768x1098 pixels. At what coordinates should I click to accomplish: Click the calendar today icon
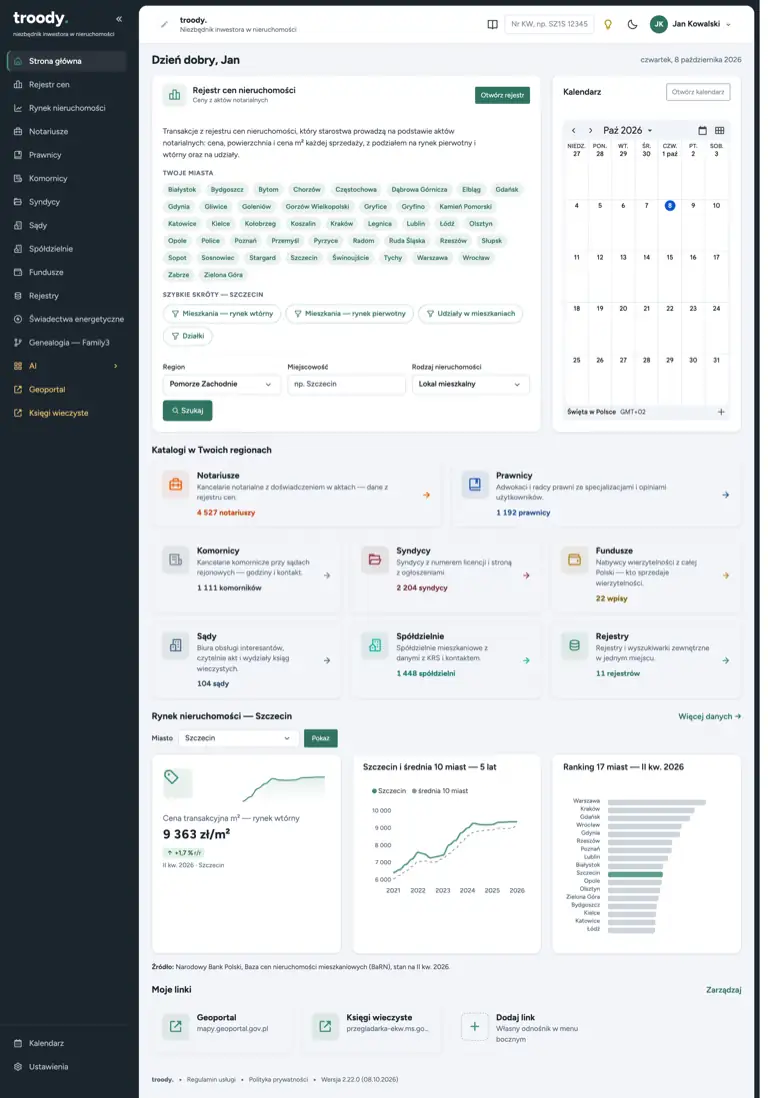pos(702,130)
